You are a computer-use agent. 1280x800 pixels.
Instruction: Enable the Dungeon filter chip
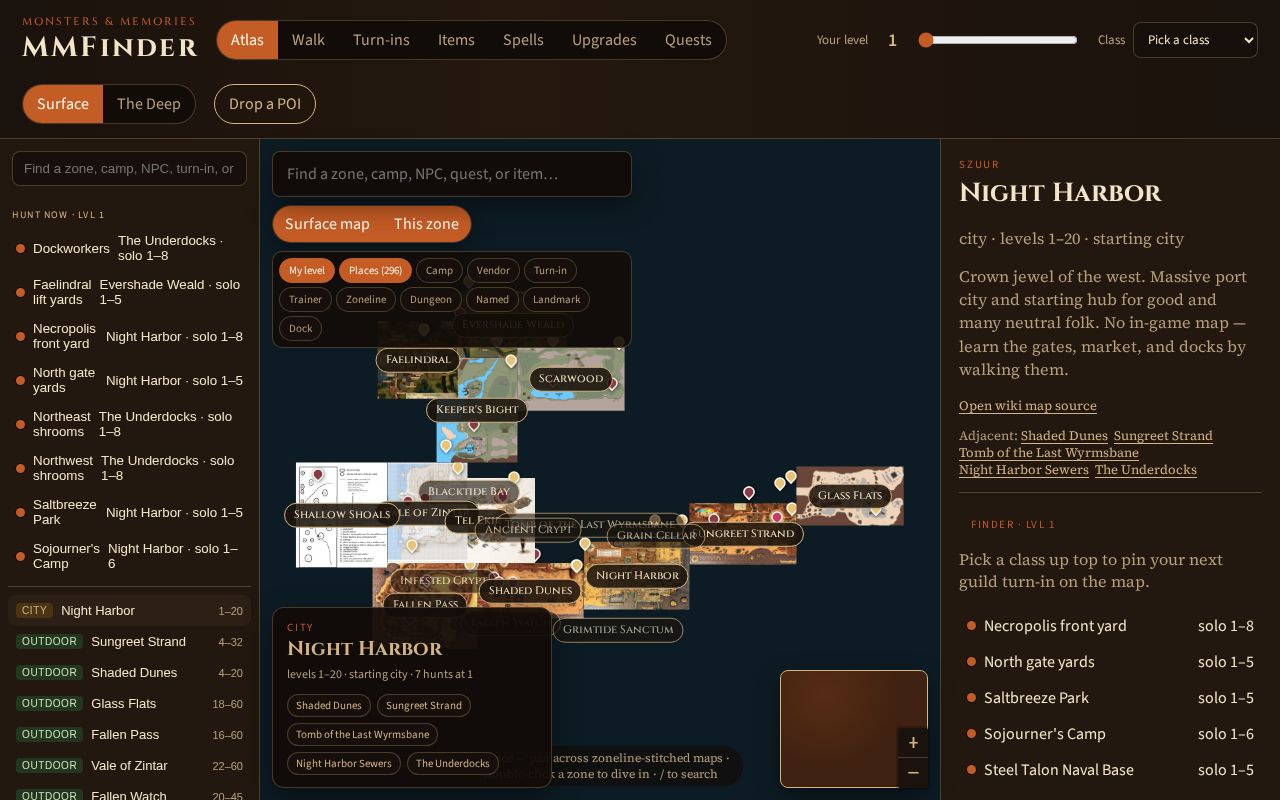[431, 299]
